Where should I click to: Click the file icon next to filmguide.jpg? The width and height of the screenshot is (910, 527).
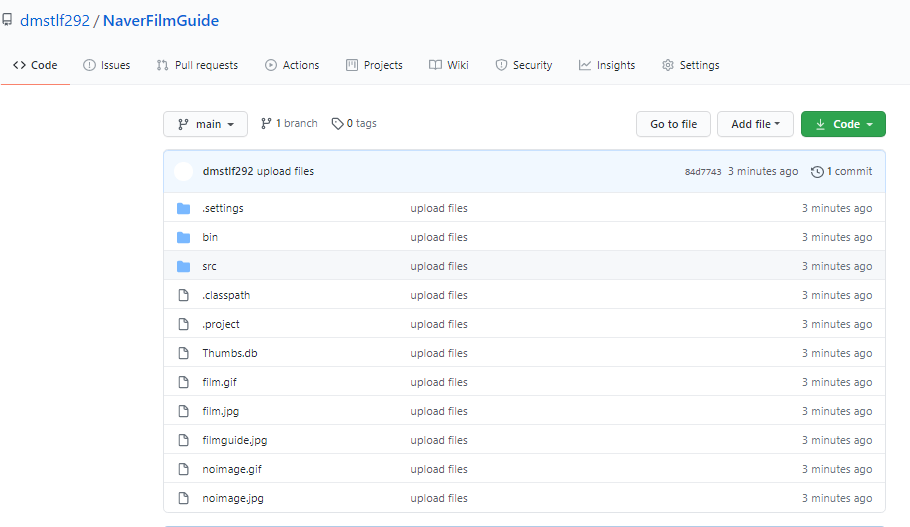(x=183, y=441)
